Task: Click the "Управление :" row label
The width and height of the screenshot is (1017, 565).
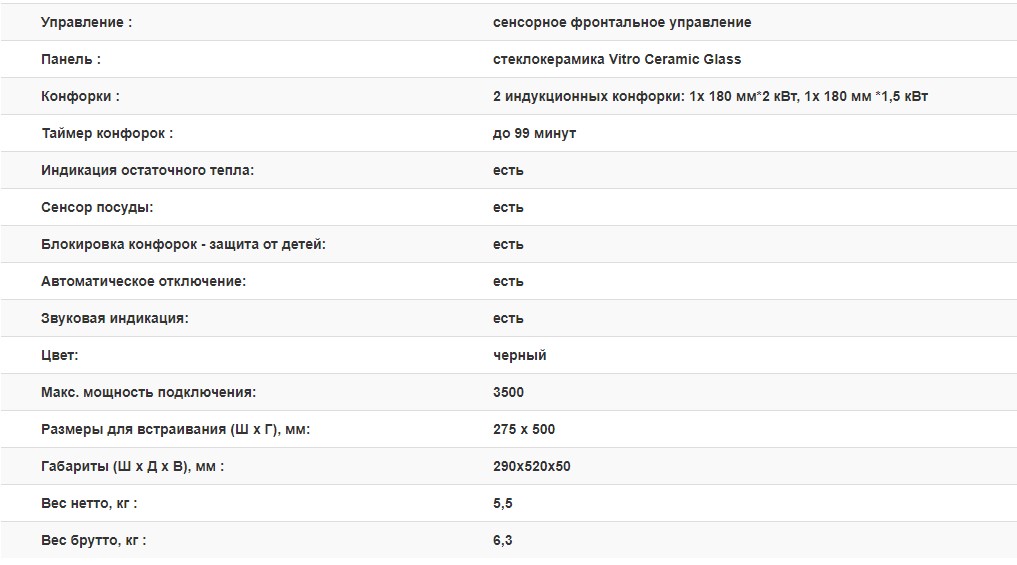Action: pos(86,22)
